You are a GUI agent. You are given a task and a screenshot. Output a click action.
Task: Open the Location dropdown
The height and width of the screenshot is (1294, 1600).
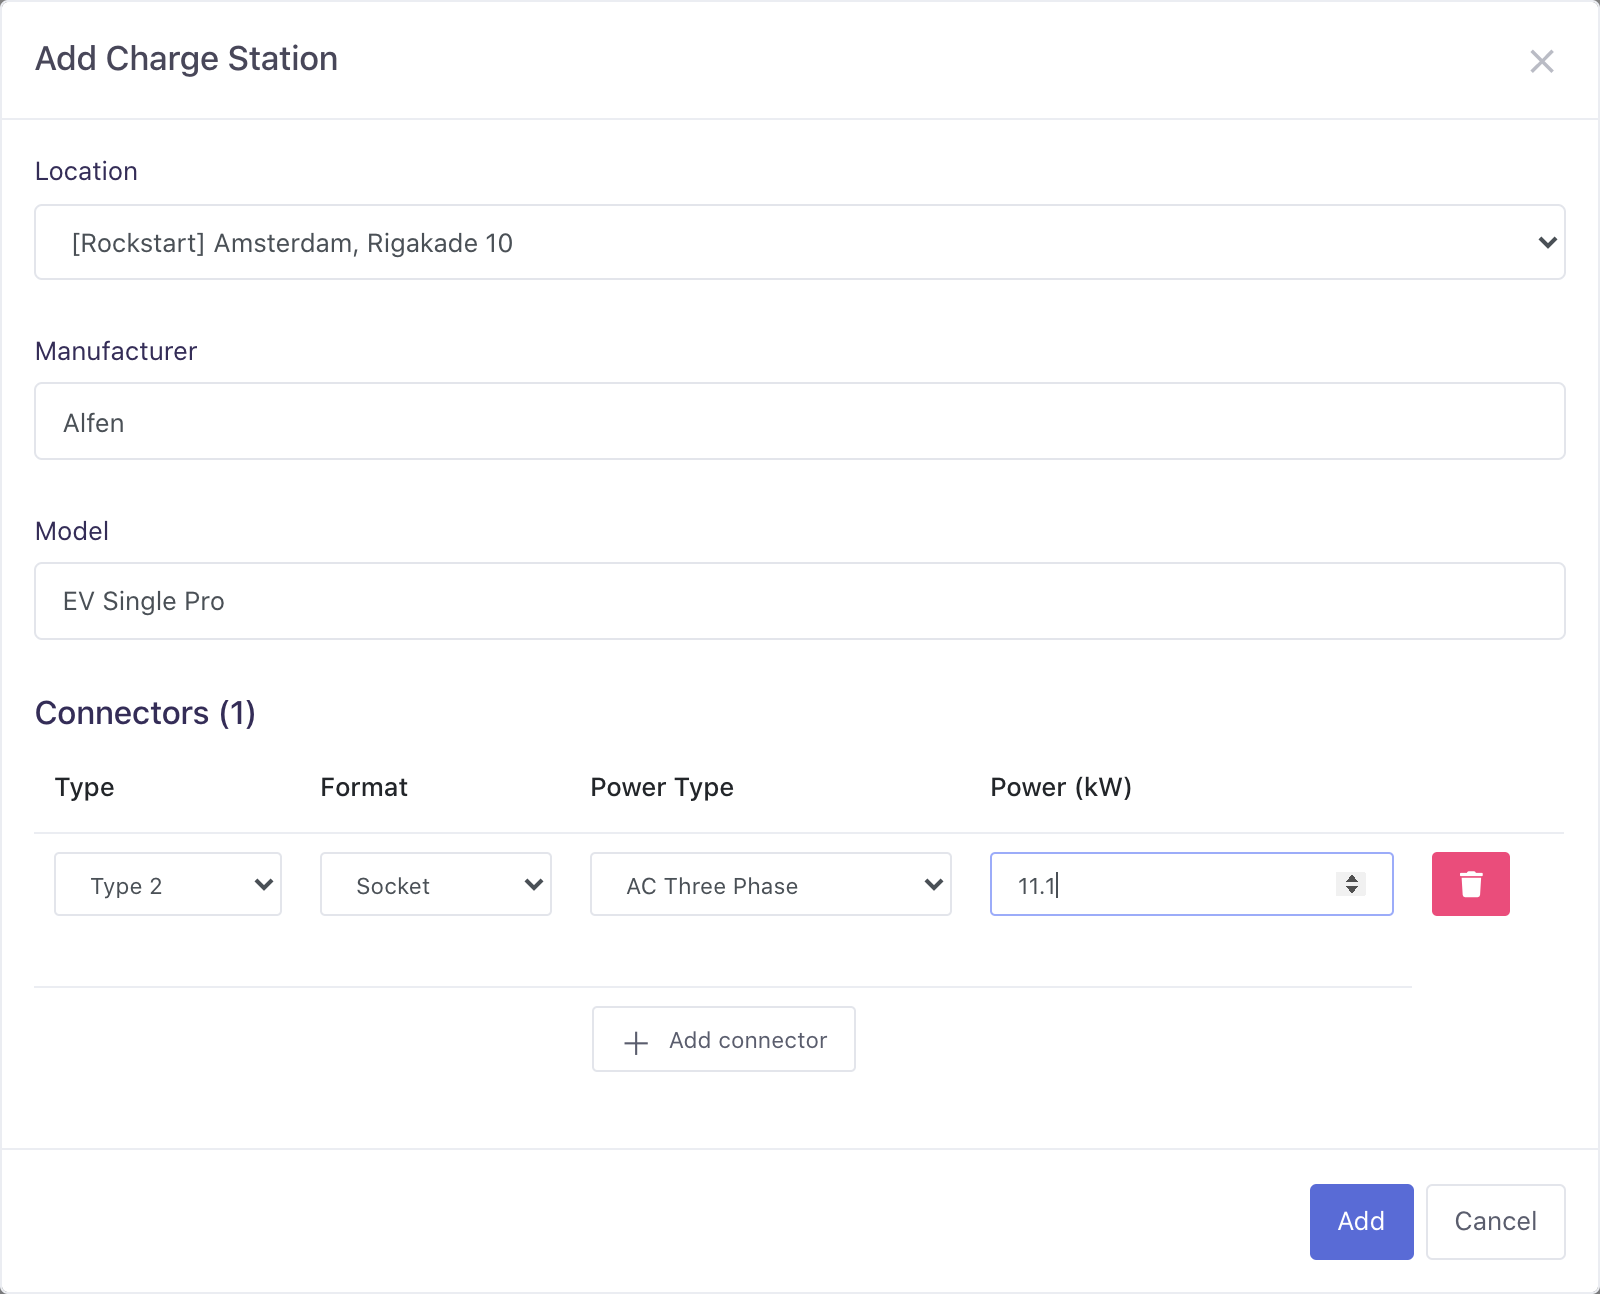800,242
